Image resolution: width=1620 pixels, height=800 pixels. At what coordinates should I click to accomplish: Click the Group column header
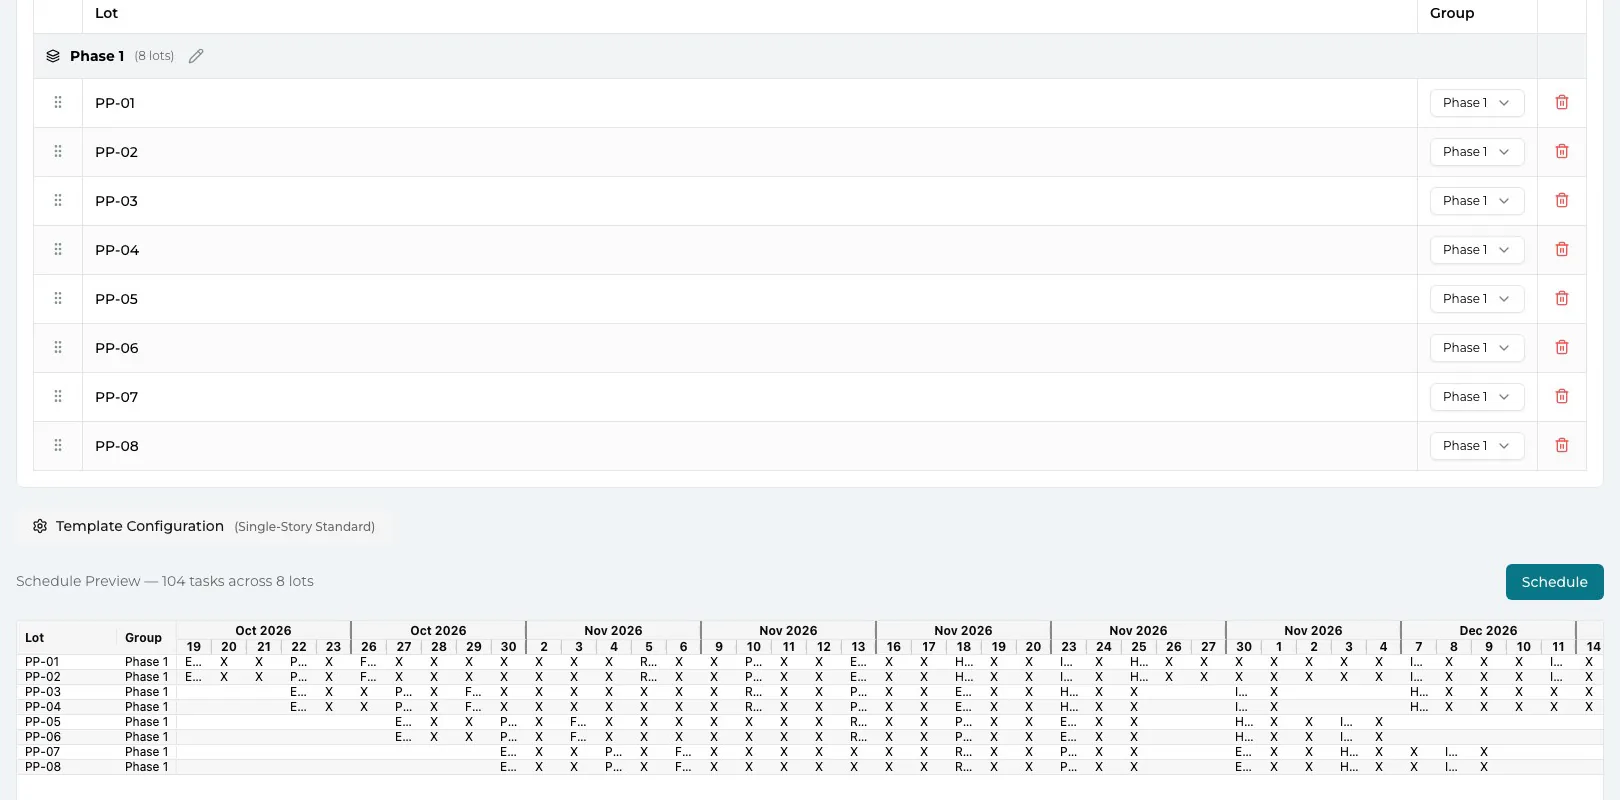1452,13
